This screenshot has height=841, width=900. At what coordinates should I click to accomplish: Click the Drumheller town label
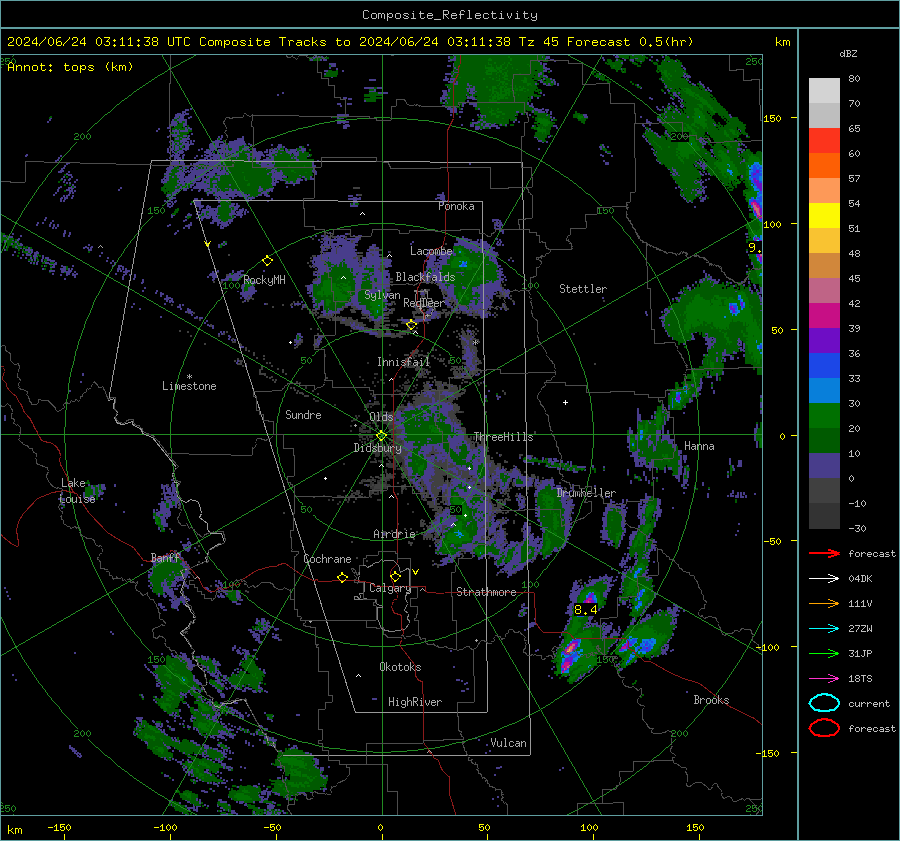click(586, 493)
